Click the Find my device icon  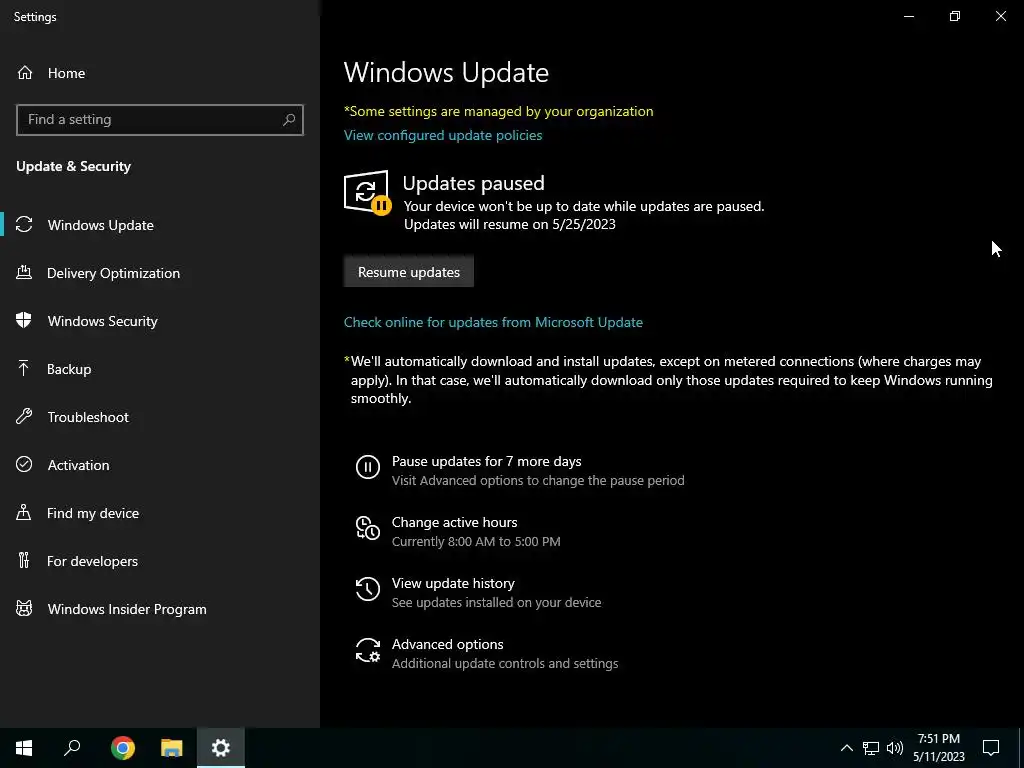point(24,513)
